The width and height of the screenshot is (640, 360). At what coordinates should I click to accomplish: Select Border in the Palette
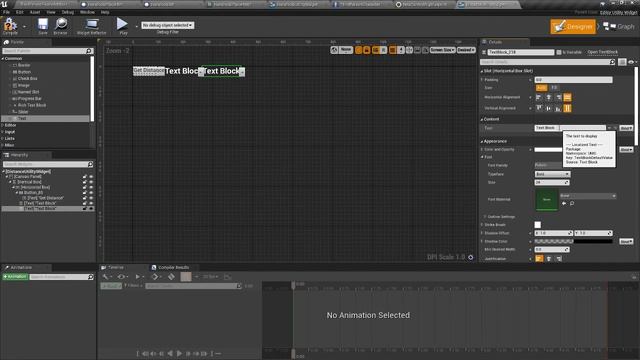tap(24, 65)
